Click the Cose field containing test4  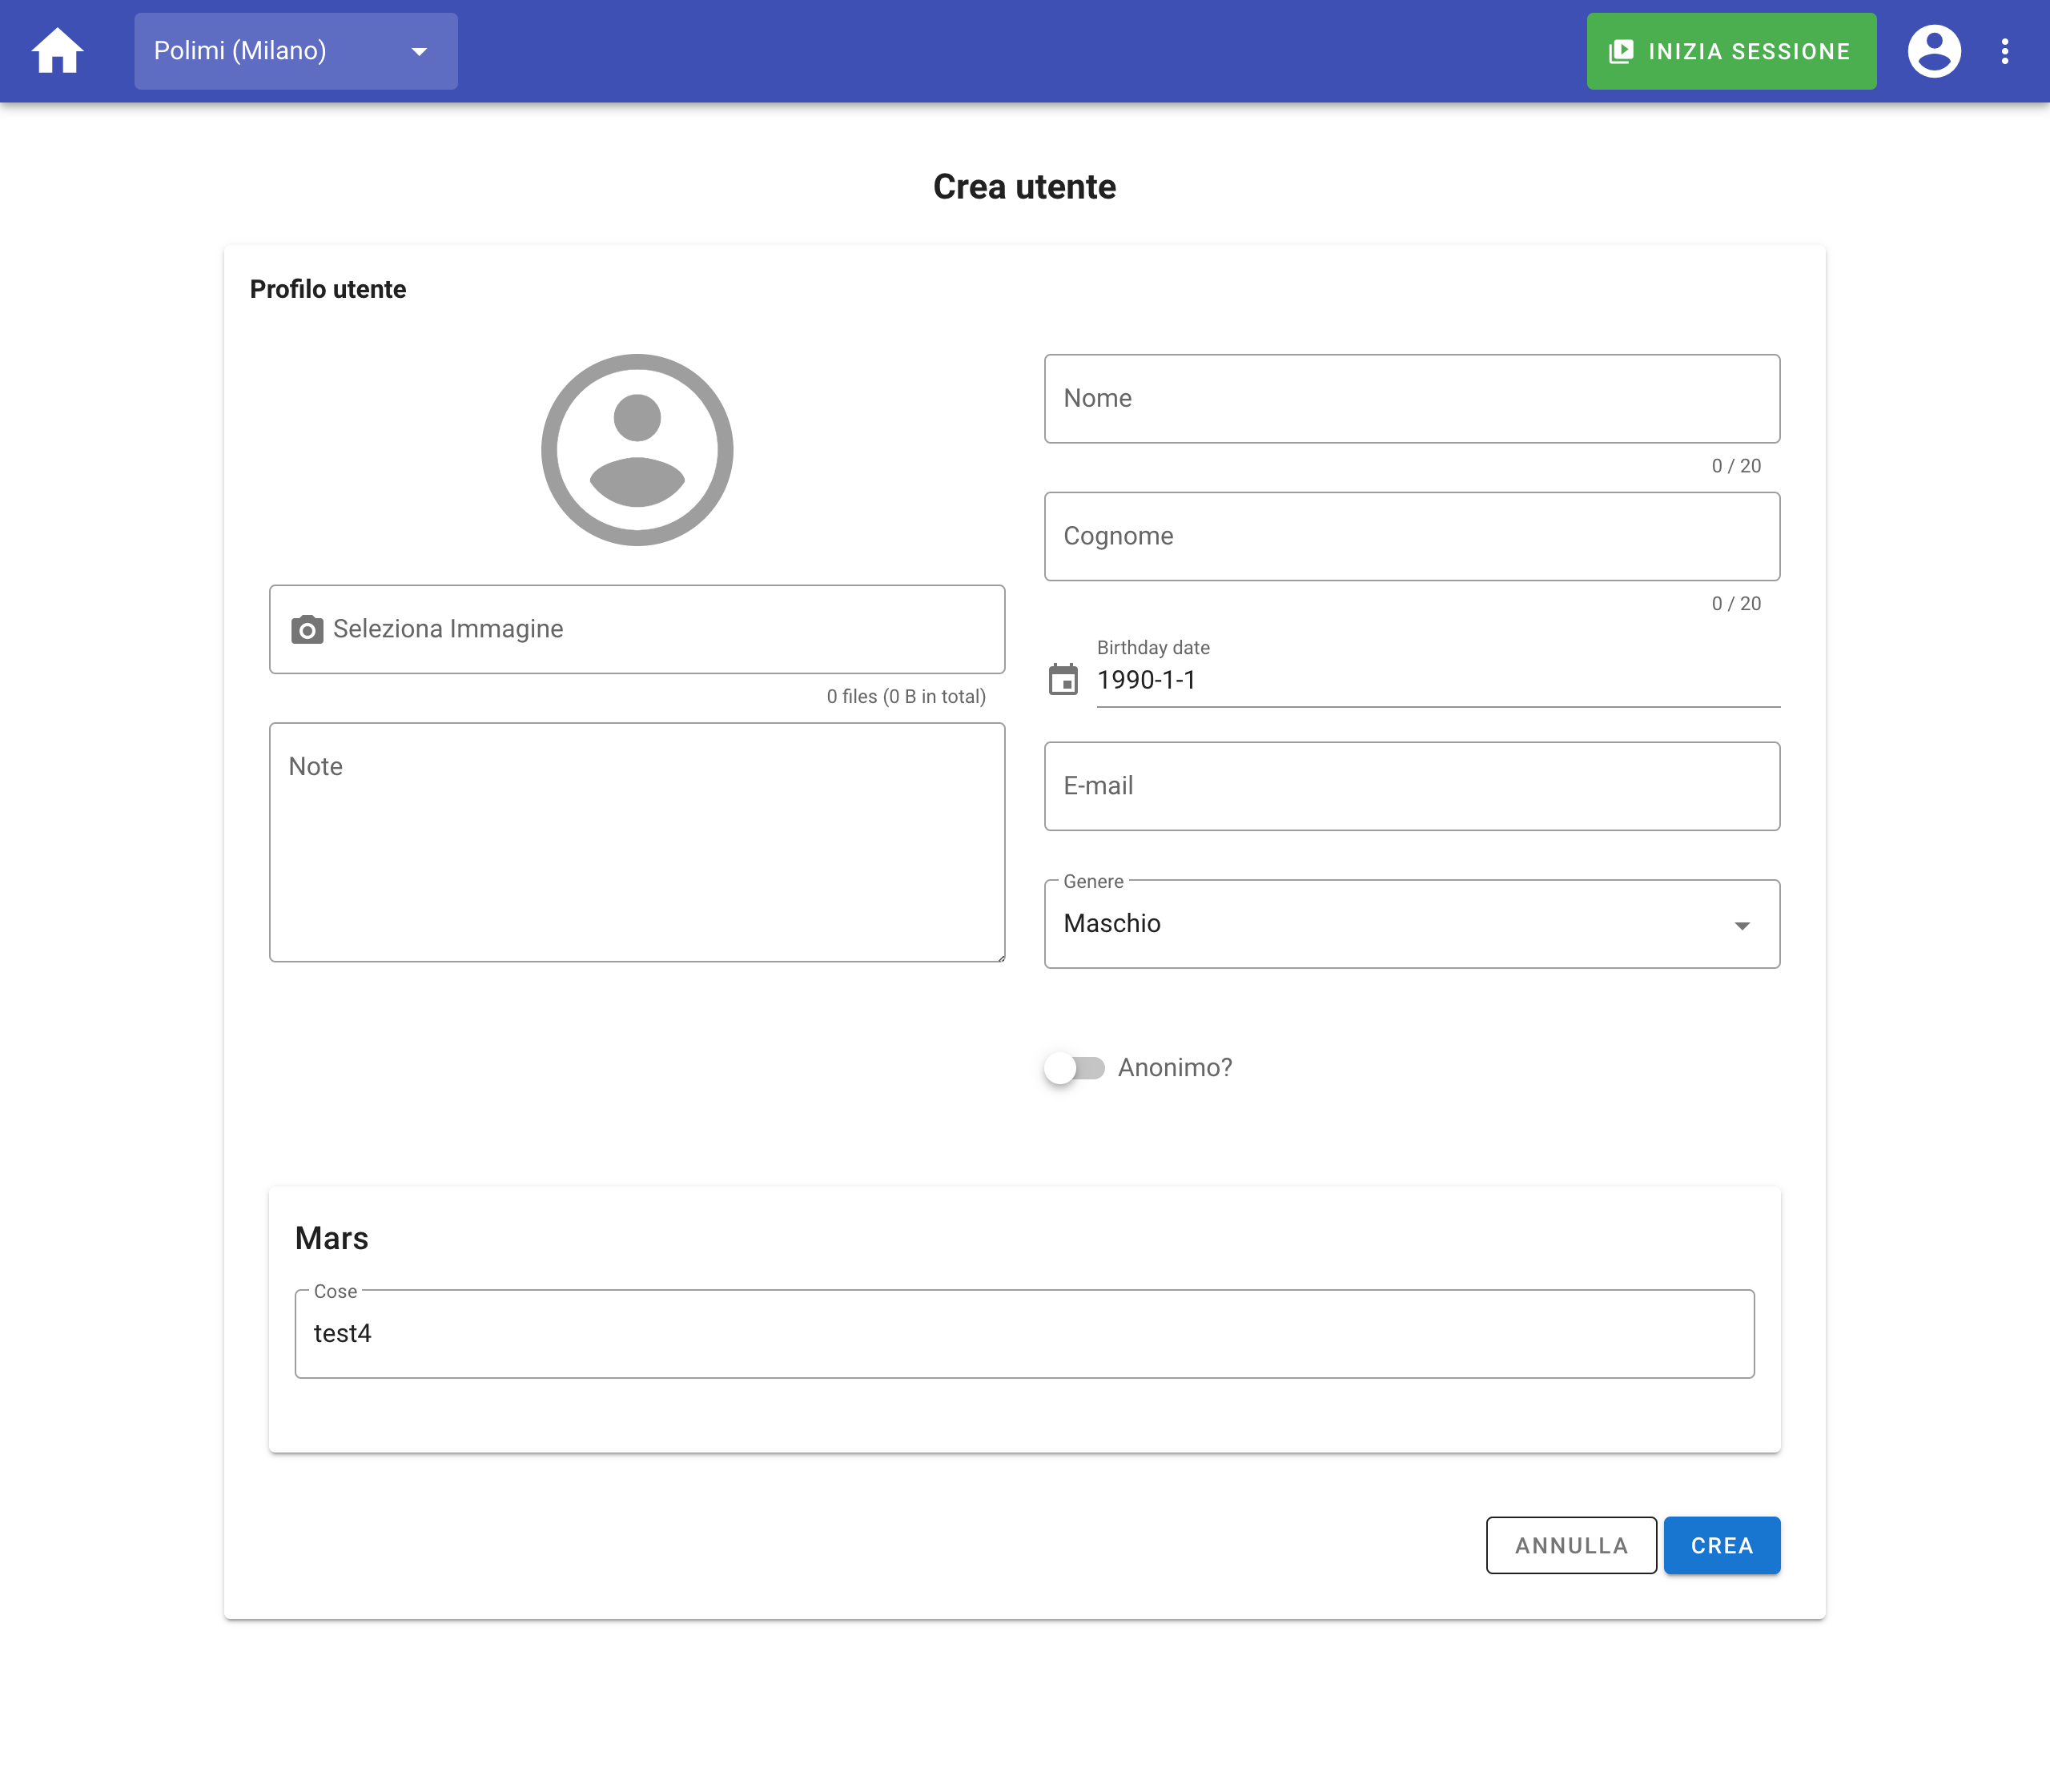pos(1024,1334)
